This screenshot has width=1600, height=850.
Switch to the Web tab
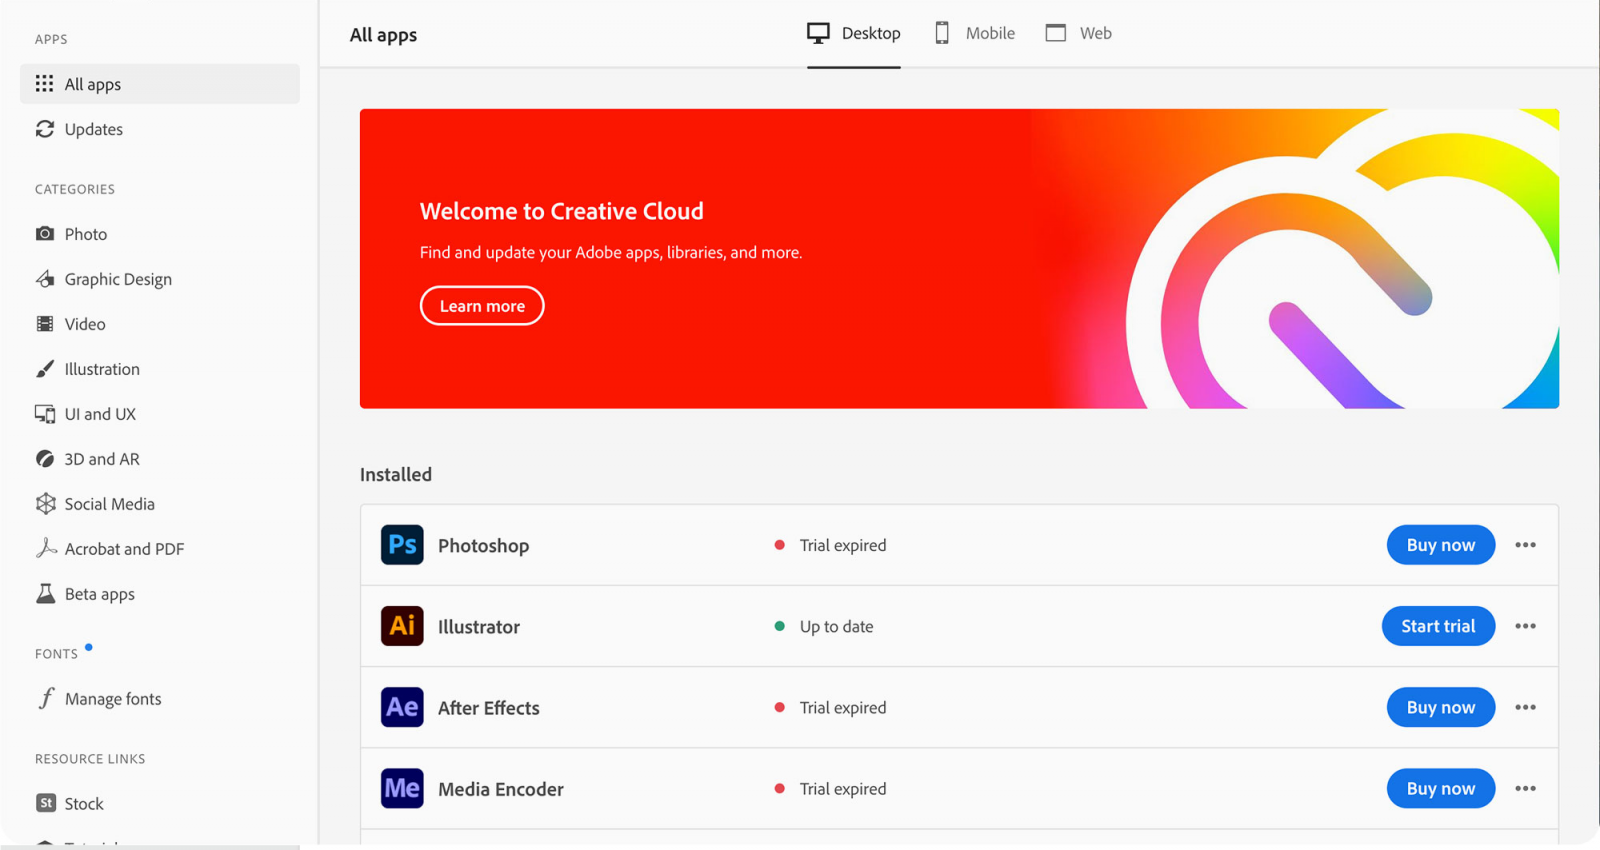pyautogui.click(x=1079, y=33)
